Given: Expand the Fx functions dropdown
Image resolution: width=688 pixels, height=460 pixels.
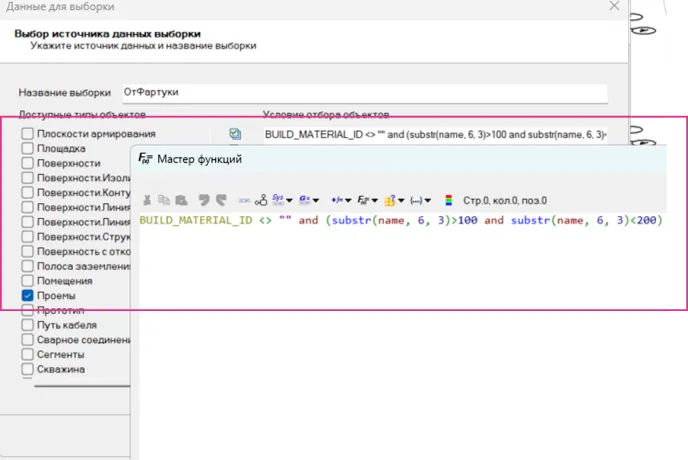Looking at the screenshot, I should (x=366, y=200).
